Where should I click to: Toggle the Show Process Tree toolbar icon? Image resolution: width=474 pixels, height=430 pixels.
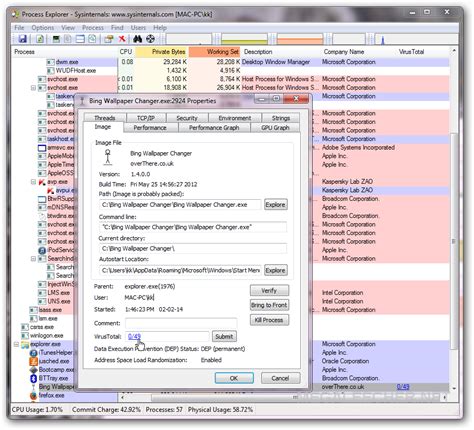(x=68, y=39)
